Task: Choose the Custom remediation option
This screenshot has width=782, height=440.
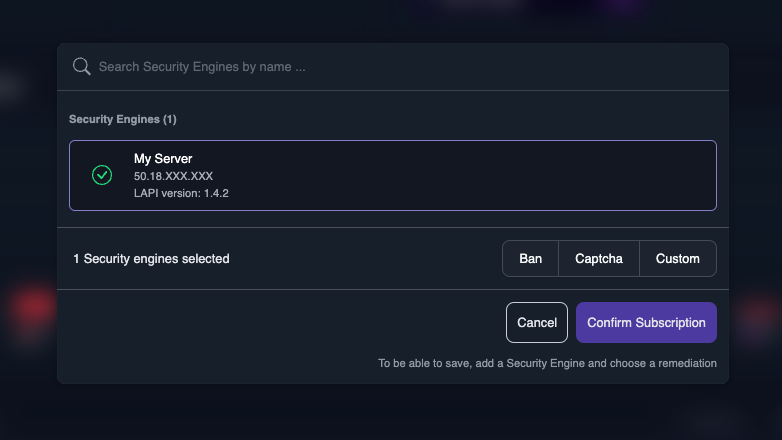Action: point(677,259)
